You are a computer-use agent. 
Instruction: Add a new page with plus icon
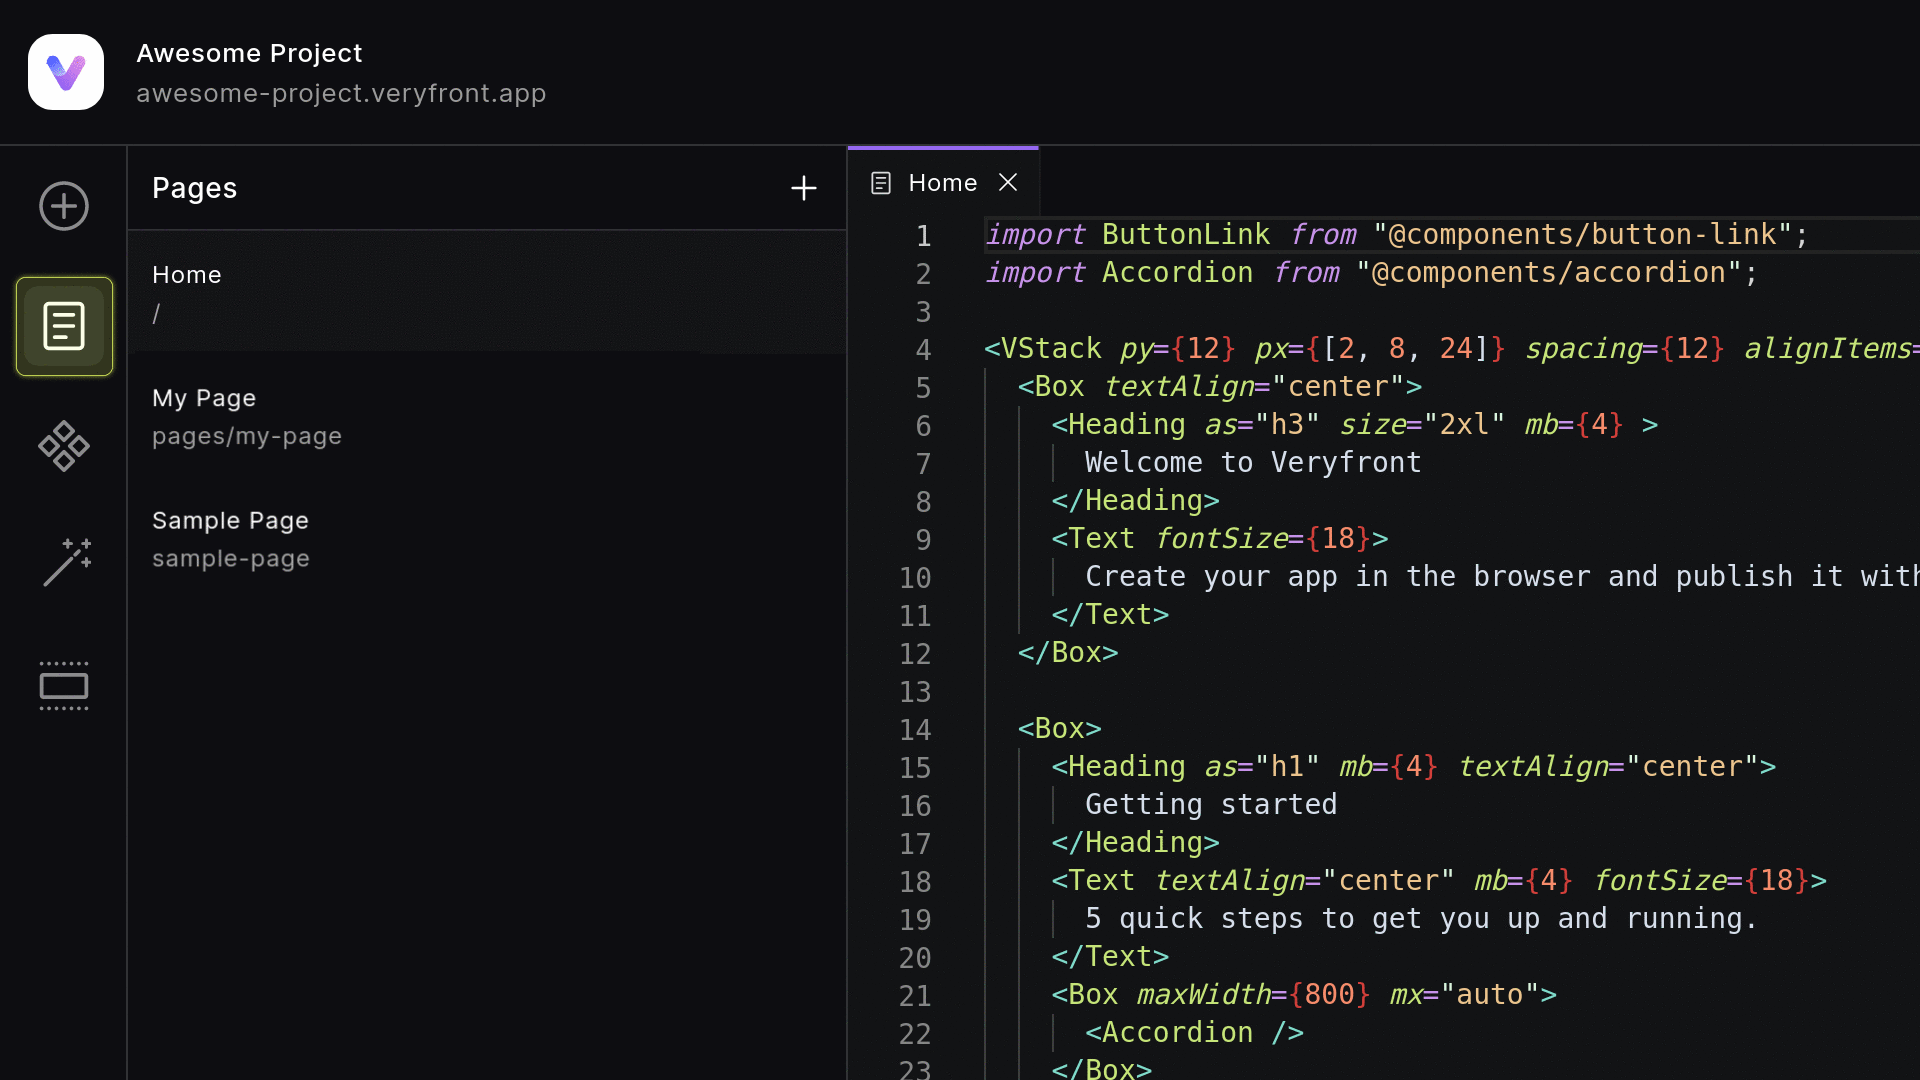804,188
